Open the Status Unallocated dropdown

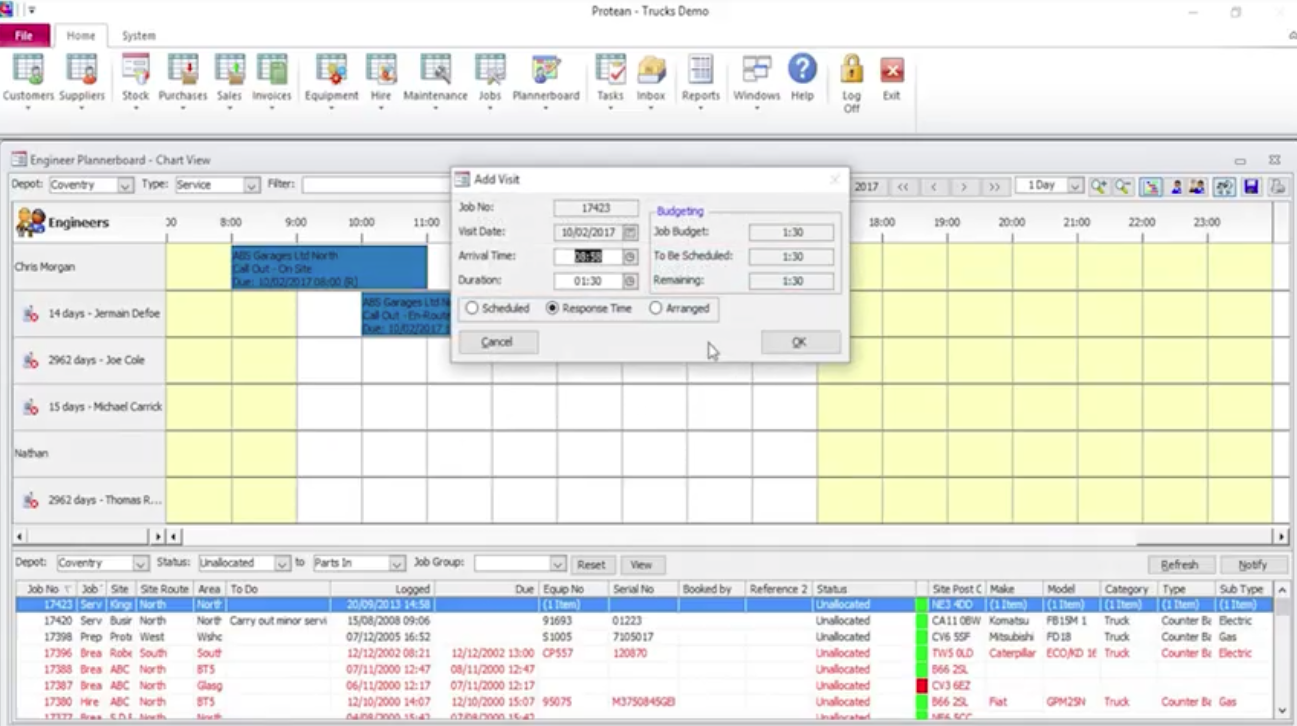click(282, 564)
